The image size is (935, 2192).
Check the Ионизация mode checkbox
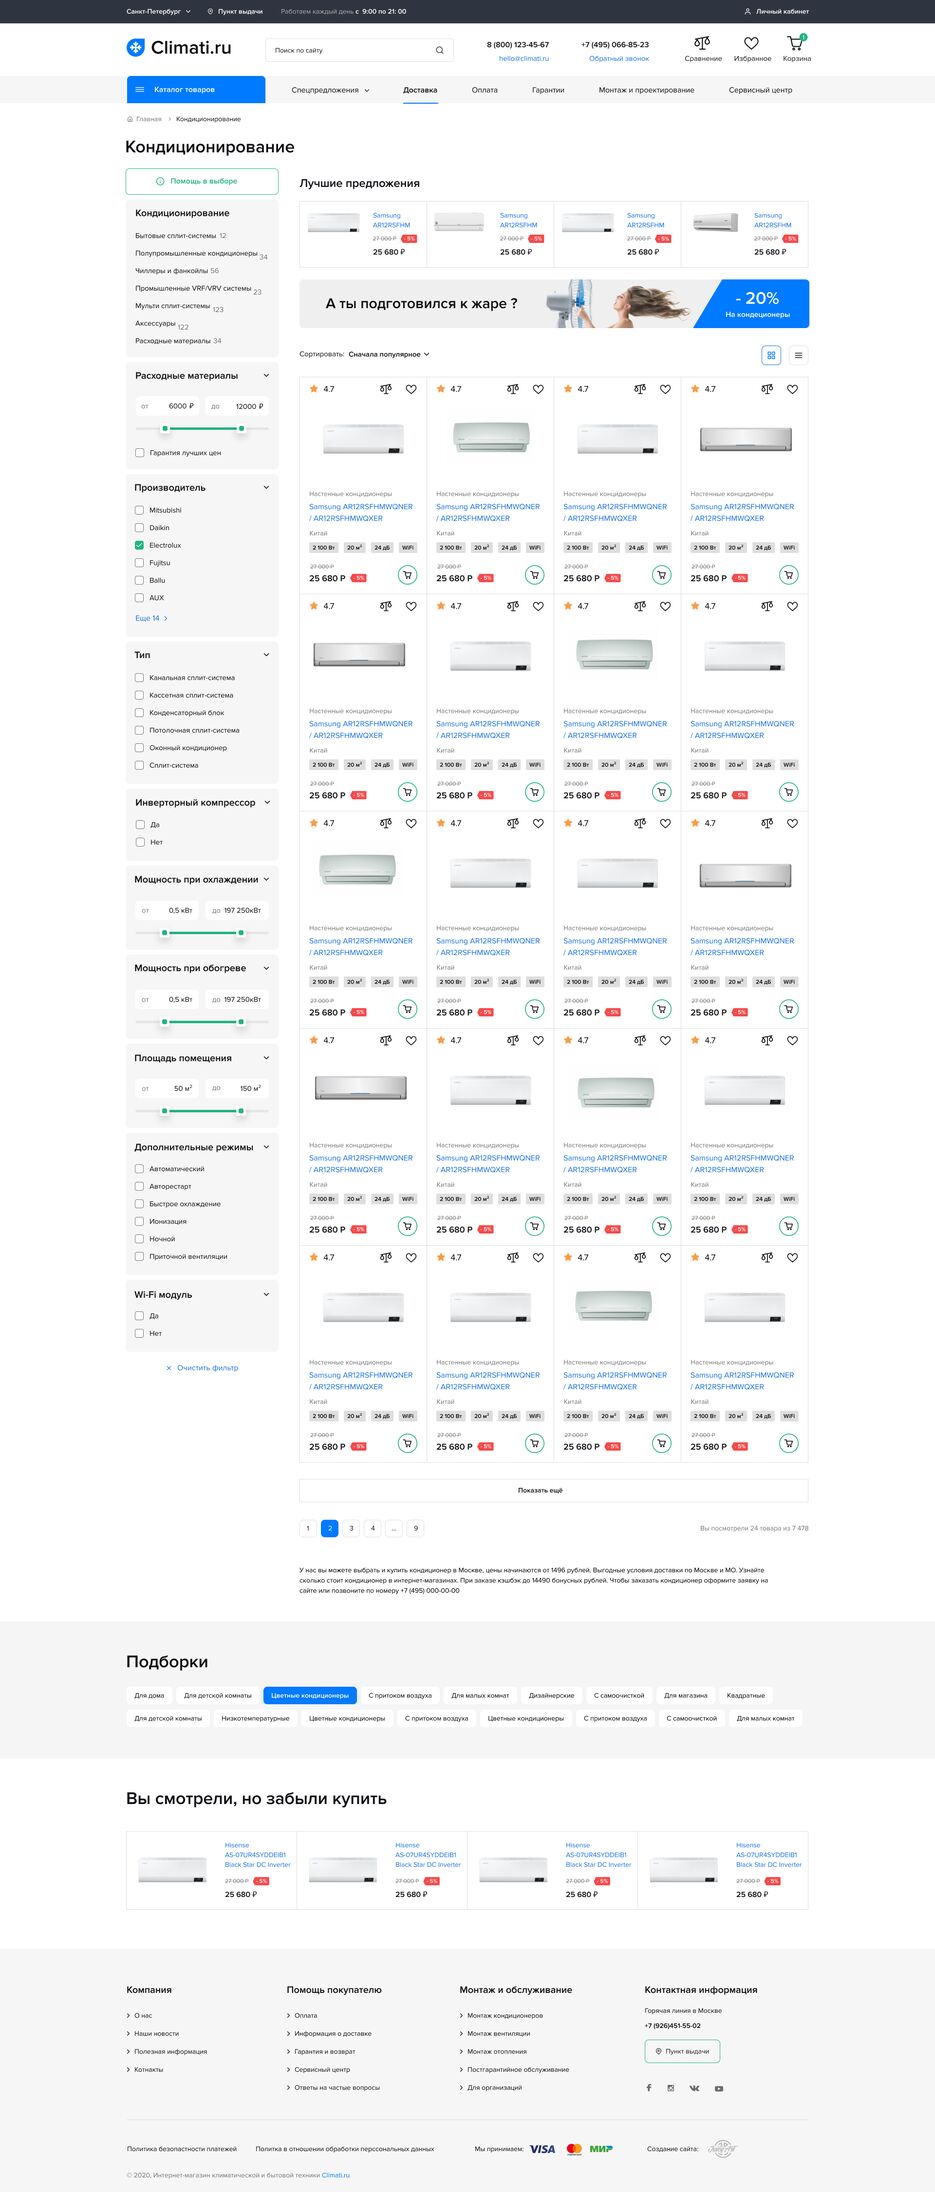coord(139,1221)
